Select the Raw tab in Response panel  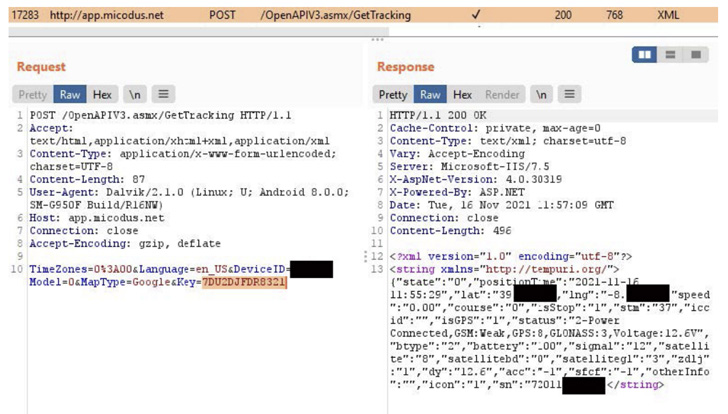430,95
